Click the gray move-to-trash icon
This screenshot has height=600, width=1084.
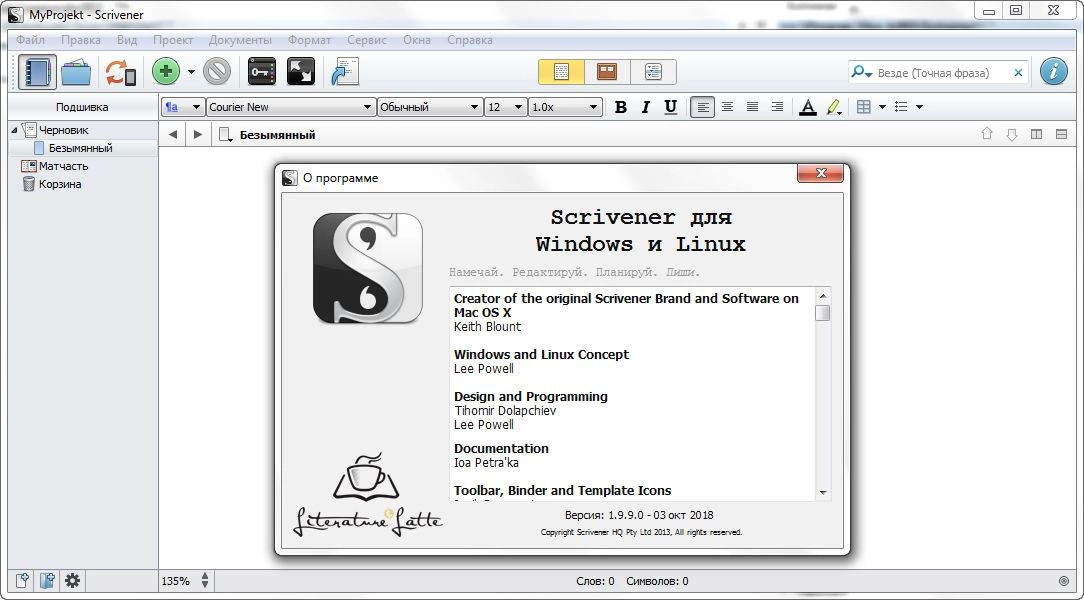tap(217, 72)
